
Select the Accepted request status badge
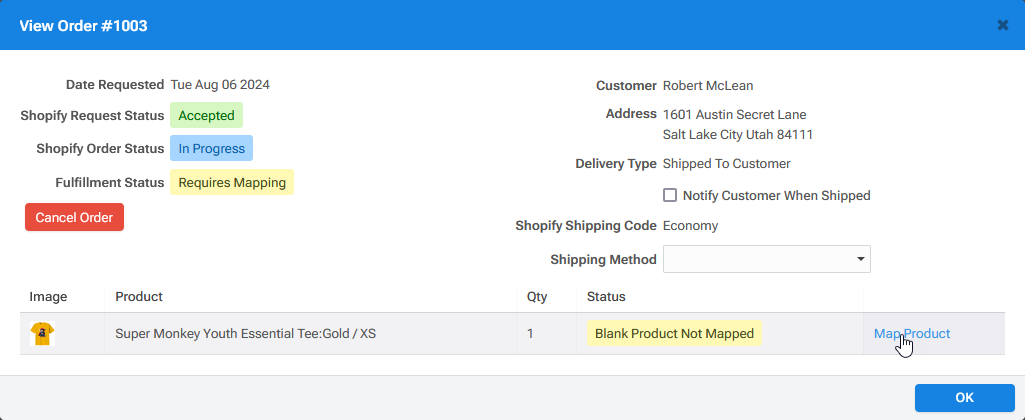207,115
